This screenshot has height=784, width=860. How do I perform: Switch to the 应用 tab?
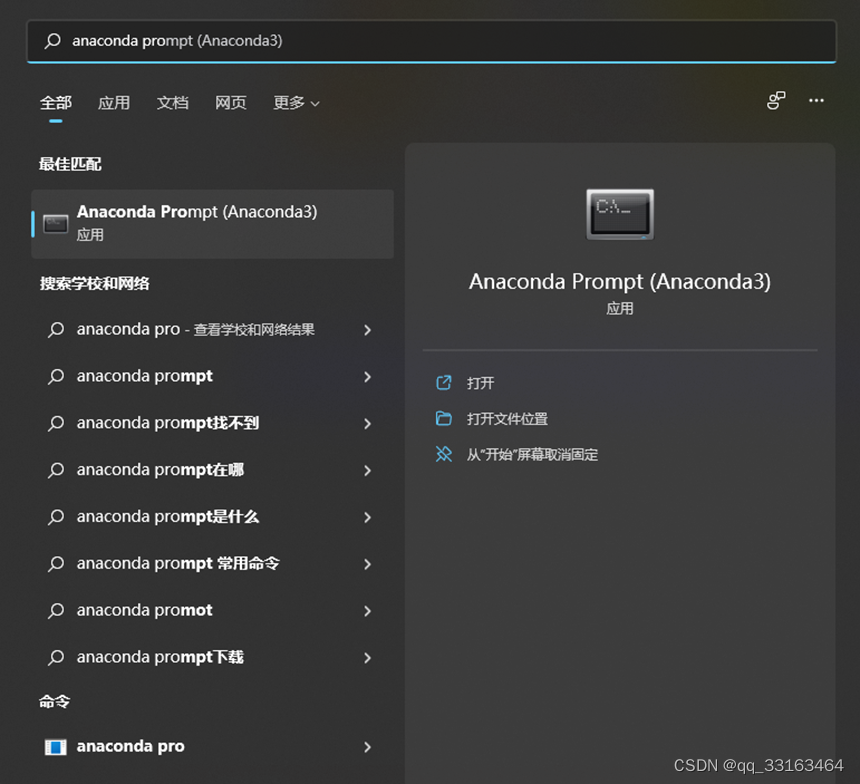pyautogui.click(x=114, y=103)
